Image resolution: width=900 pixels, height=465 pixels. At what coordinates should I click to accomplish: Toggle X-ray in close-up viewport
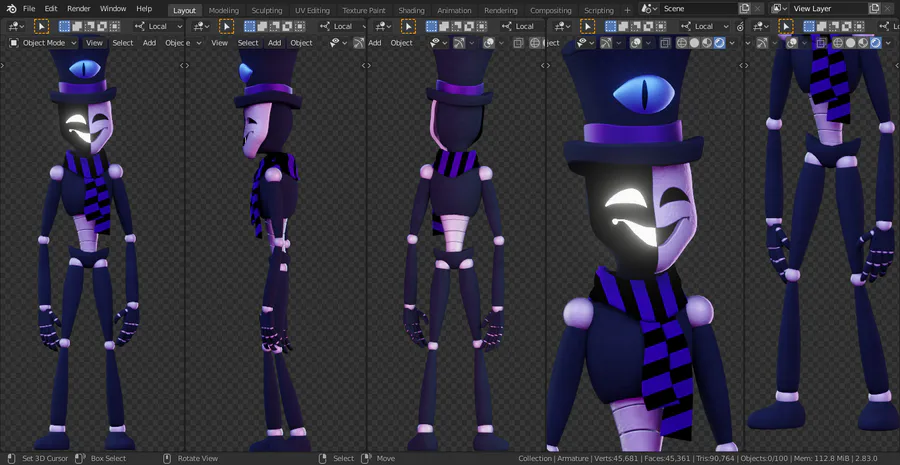click(665, 42)
